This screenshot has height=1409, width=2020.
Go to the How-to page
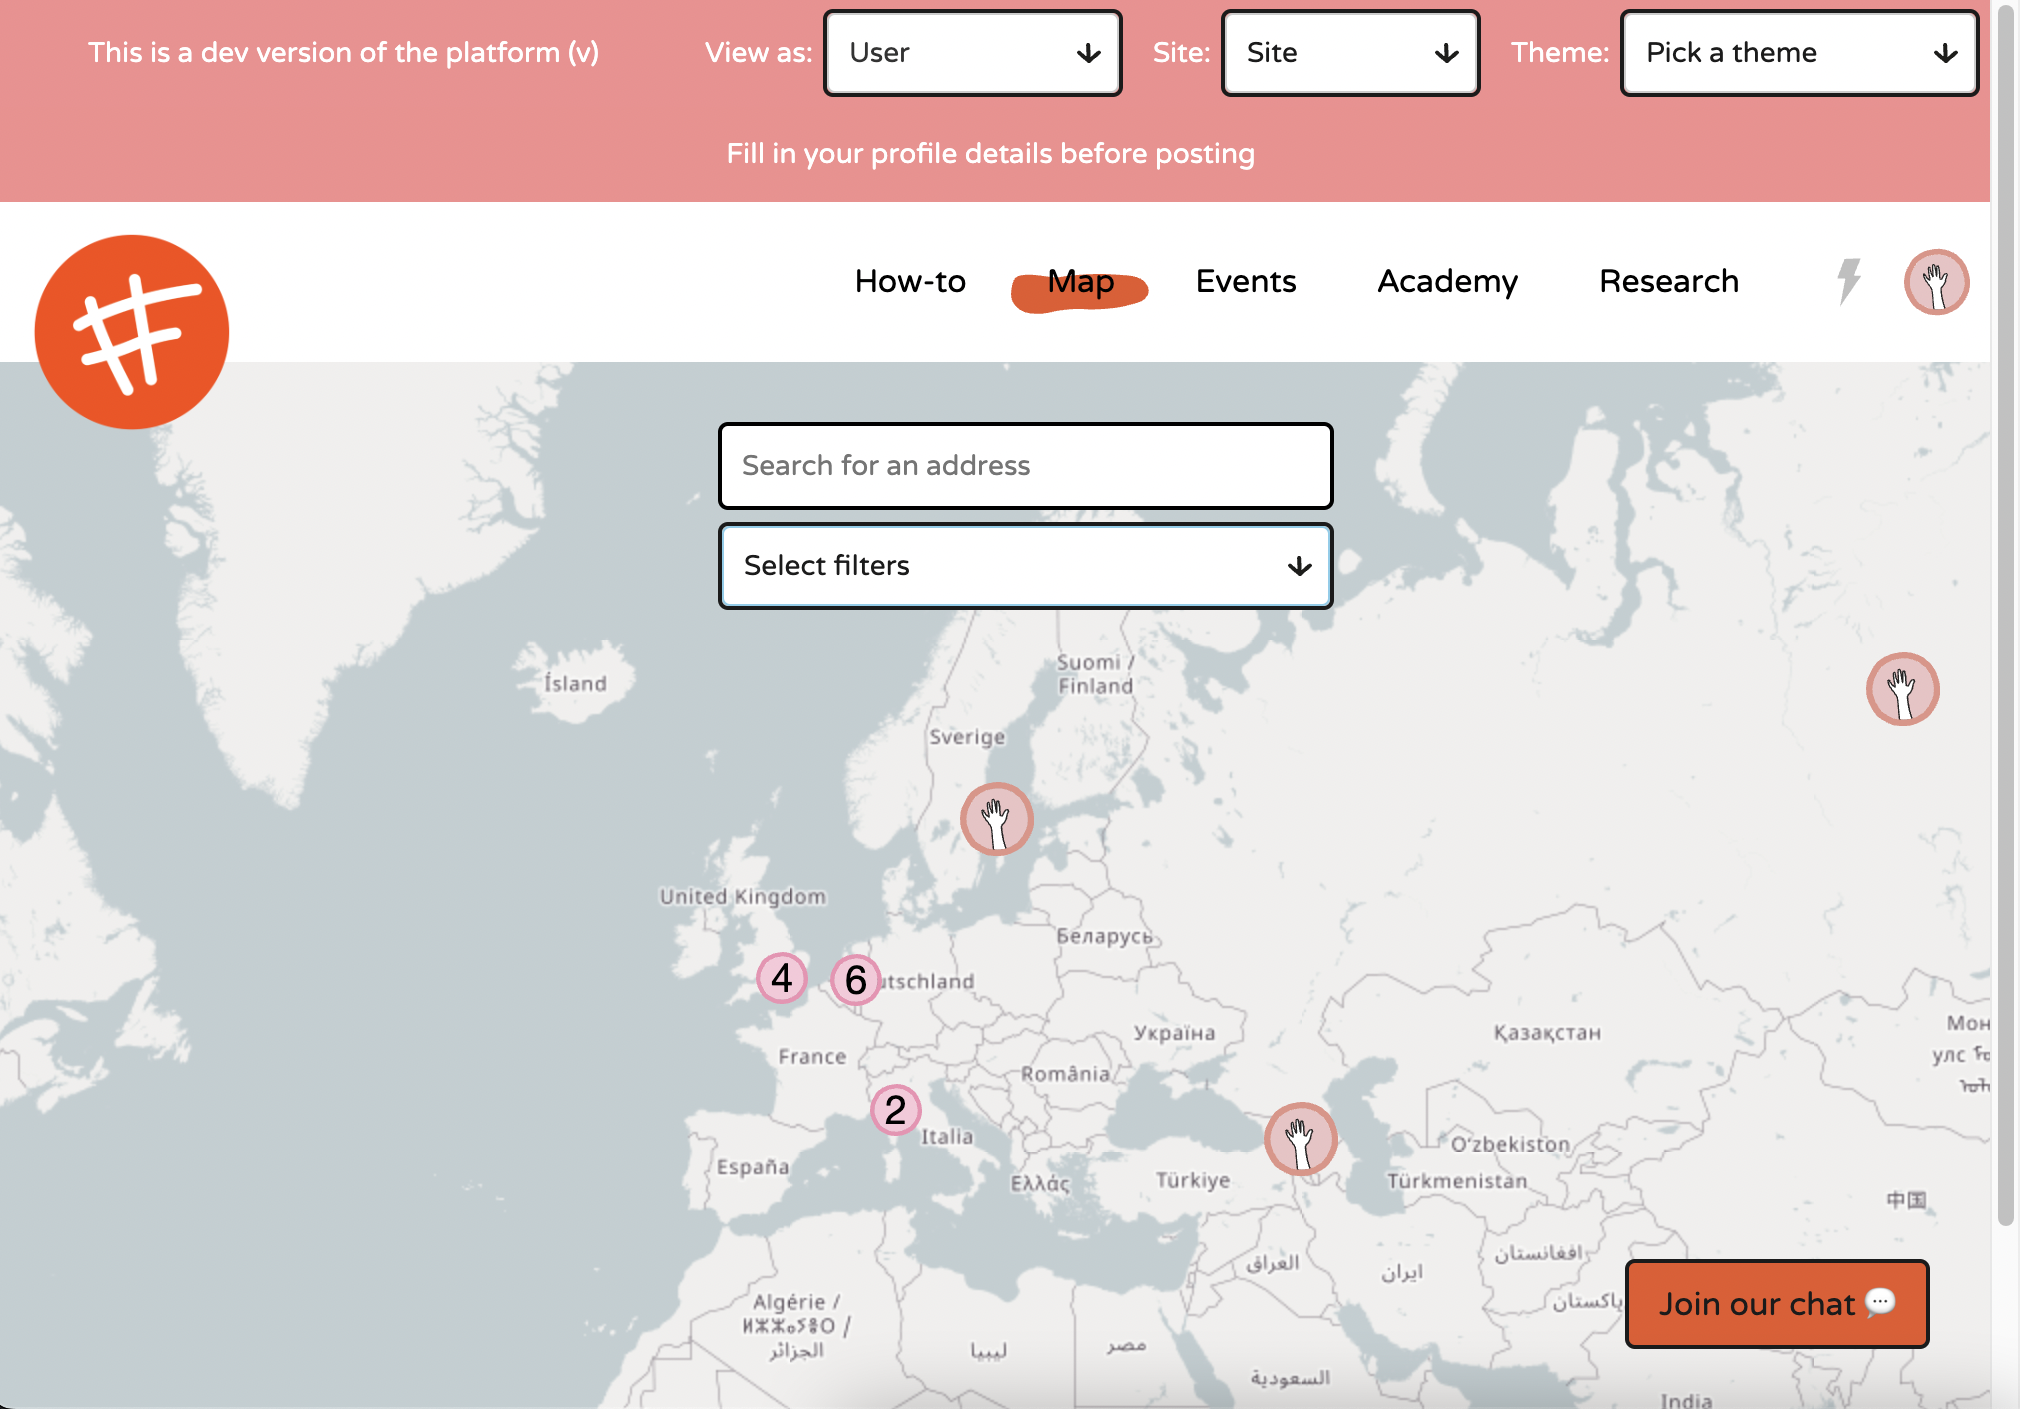coord(910,281)
